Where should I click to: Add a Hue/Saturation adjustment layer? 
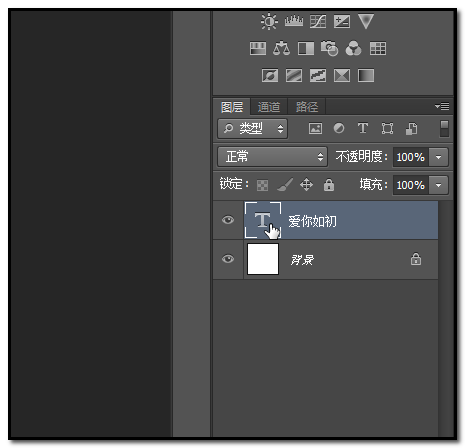tap(258, 48)
